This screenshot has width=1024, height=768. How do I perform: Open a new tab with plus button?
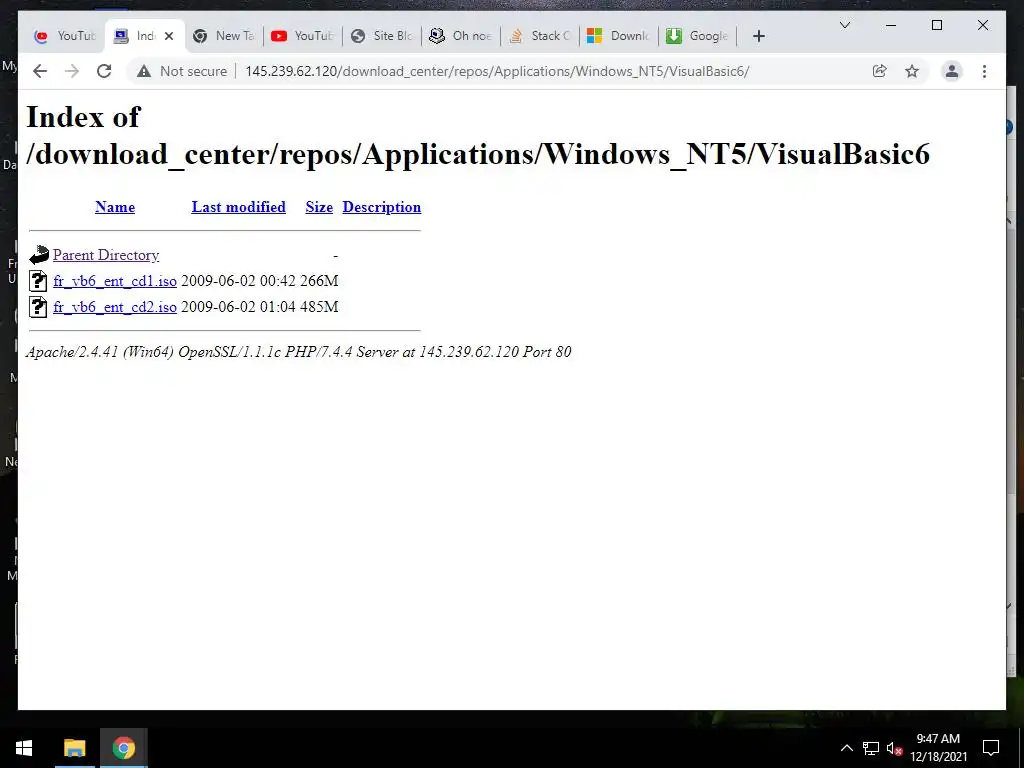pos(758,36)
